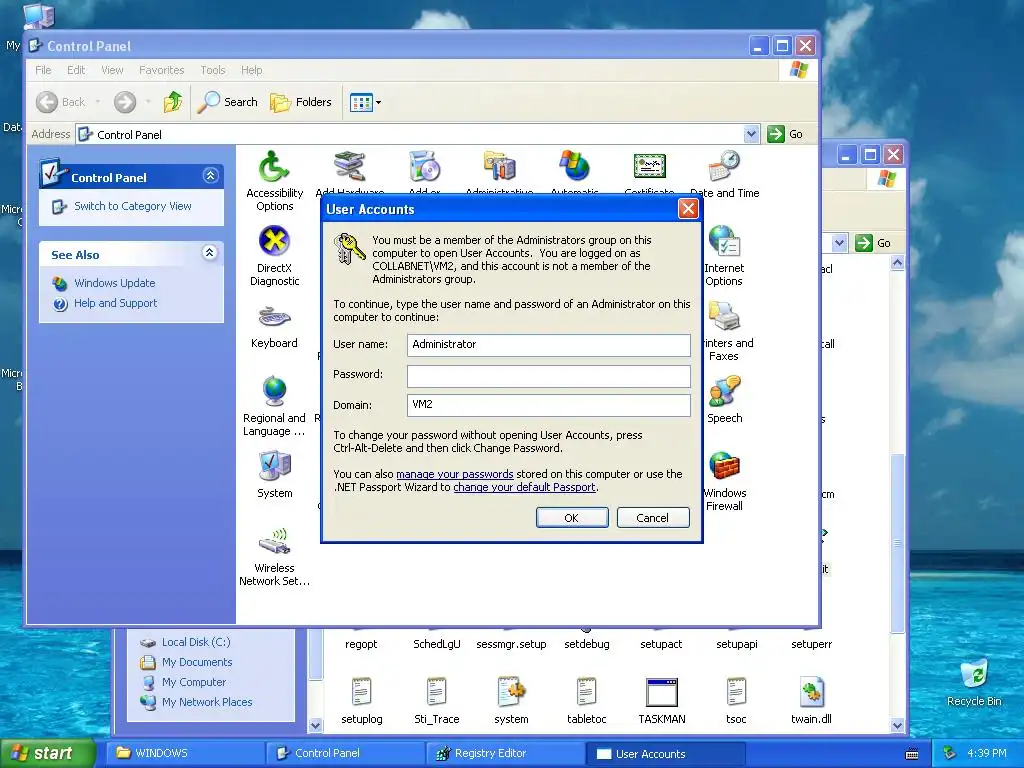
Task: Click the Start button
Action: (48, 753)
